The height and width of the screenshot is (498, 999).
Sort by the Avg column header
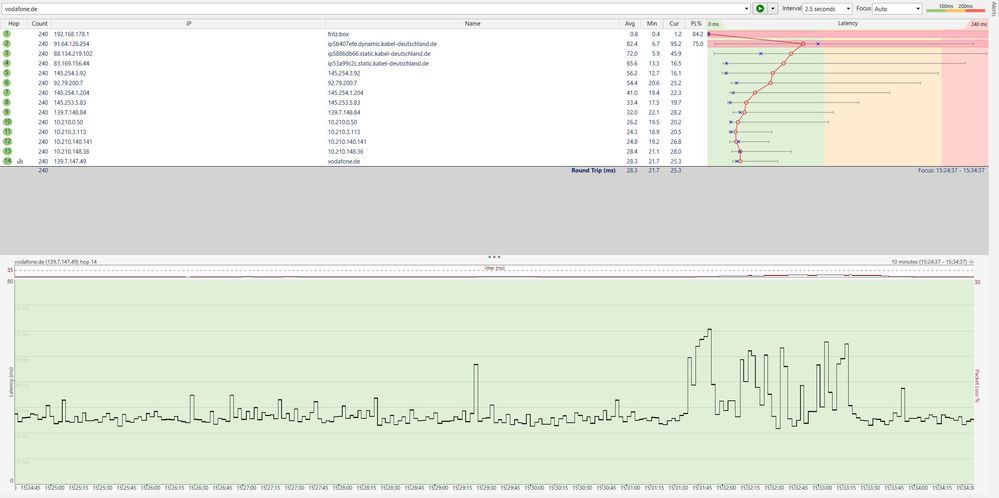pos(630,22)
